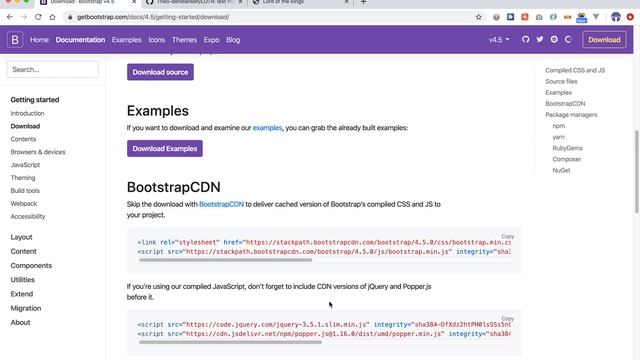Open the gray circular extension icon
The image size is (640, 360).
pyautogui.click(x=496, y=17)
